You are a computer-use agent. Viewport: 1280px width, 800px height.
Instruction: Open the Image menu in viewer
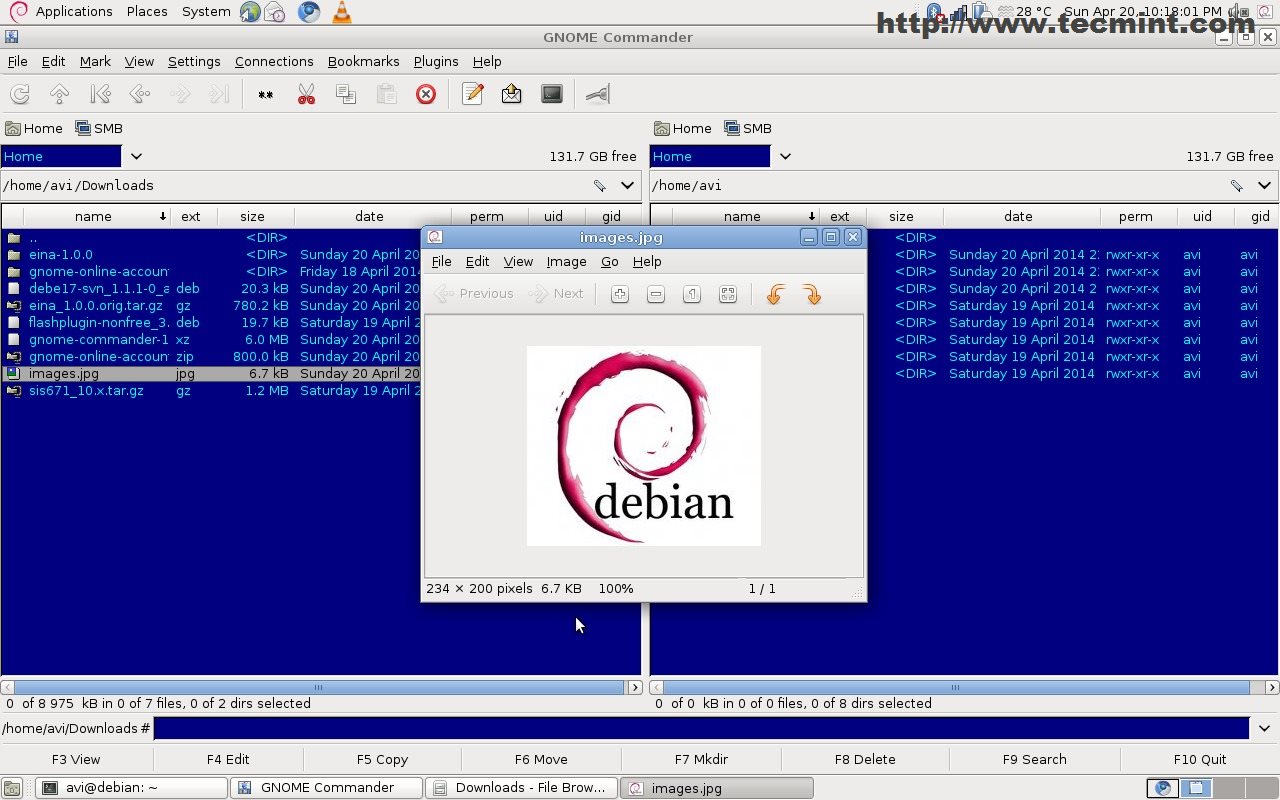(566, 261)
